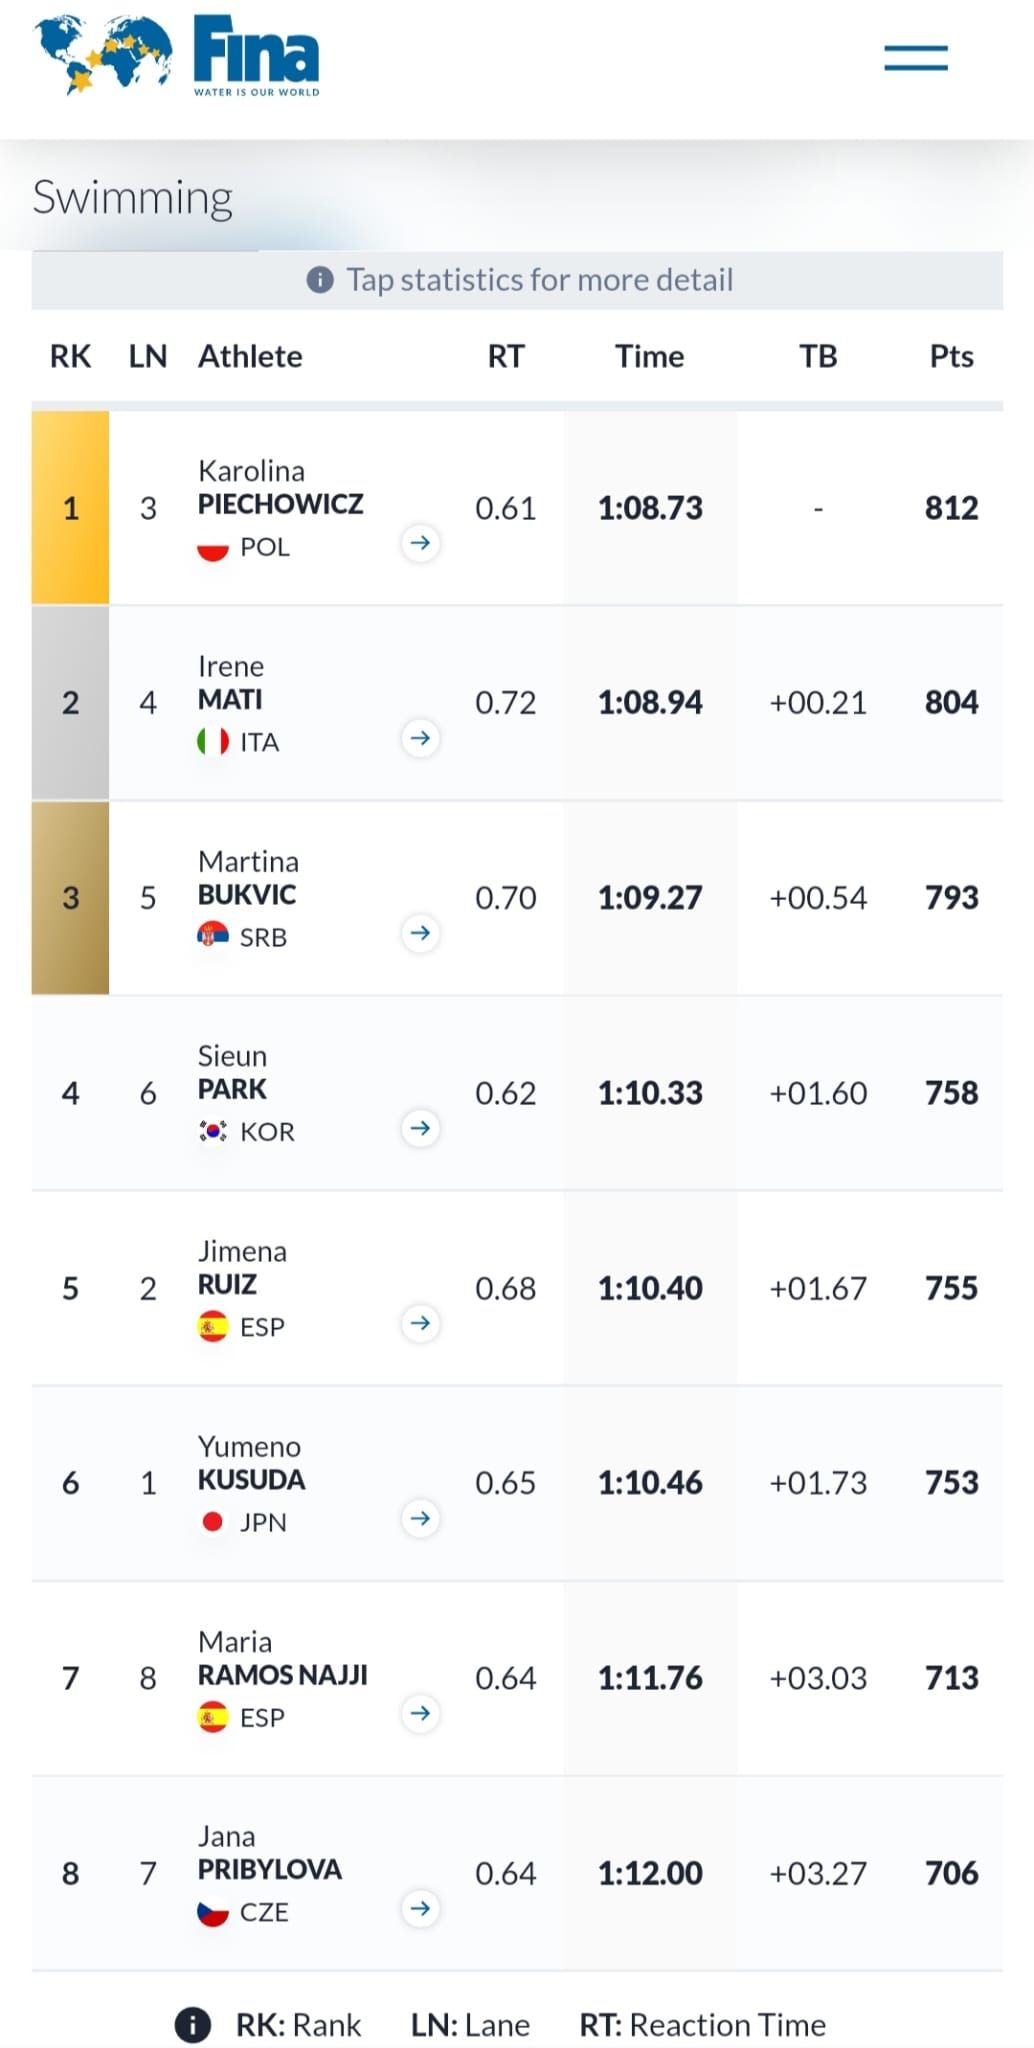
Task: Select the Swimming section heading
Action: 133,198
